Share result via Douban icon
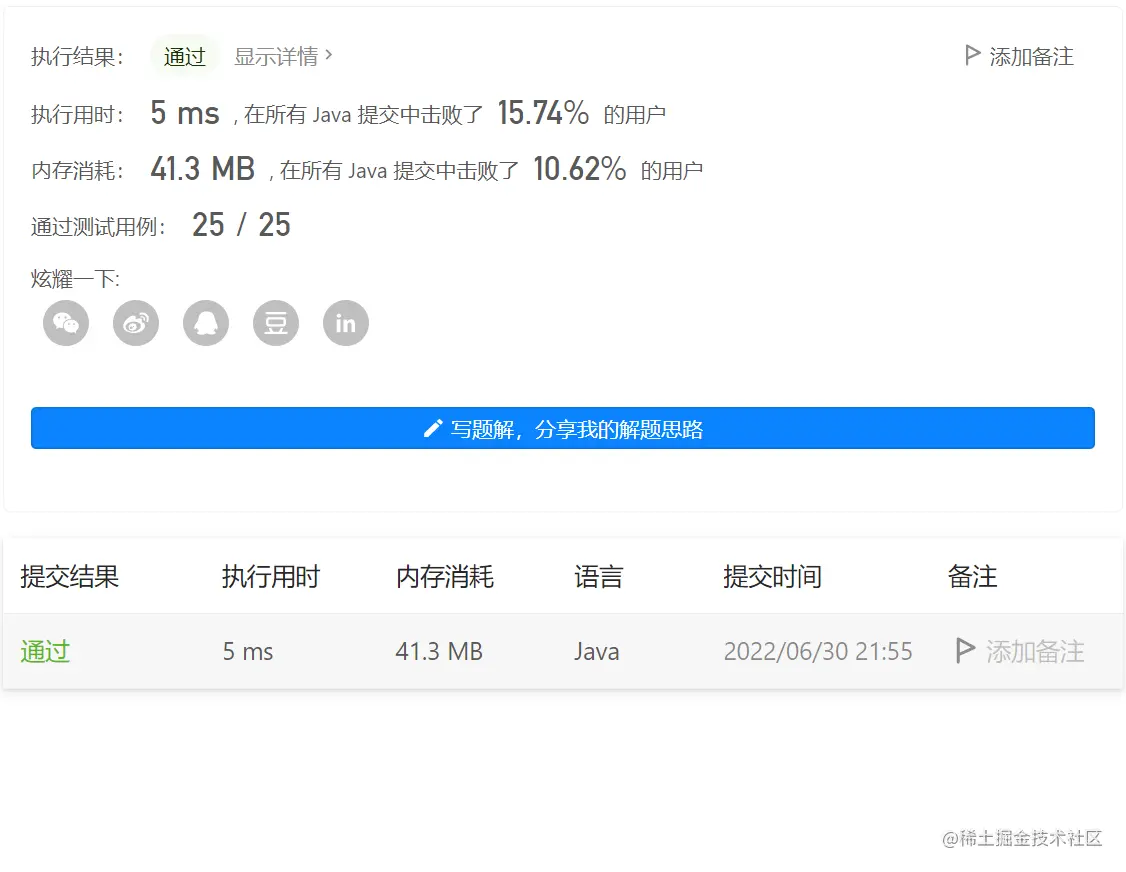 coord(276,323)
